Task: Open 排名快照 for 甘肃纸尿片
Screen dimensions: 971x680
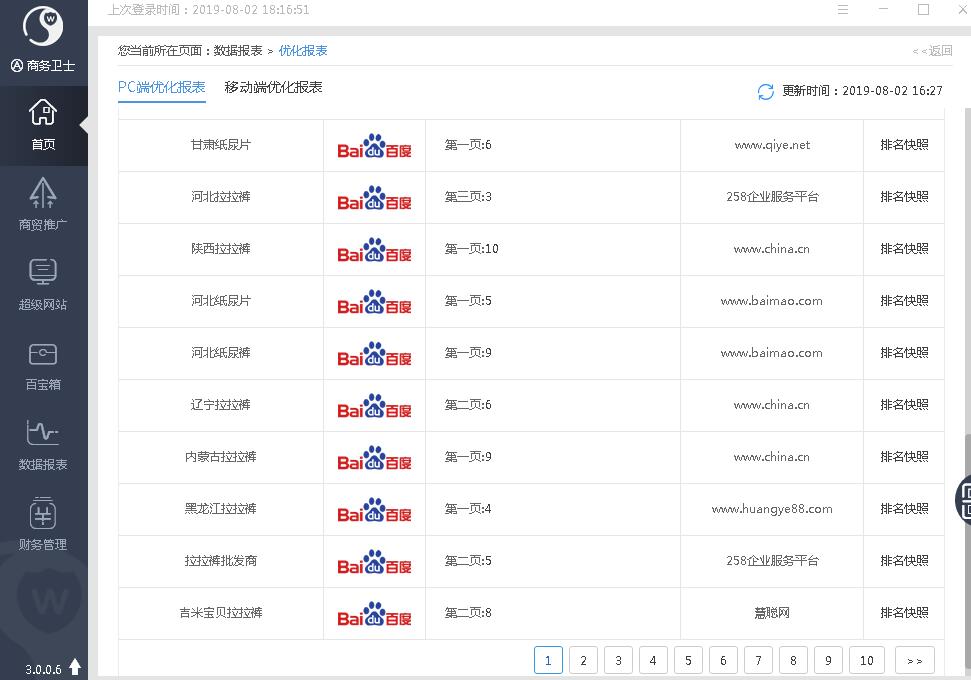Action: coord(904,145)
